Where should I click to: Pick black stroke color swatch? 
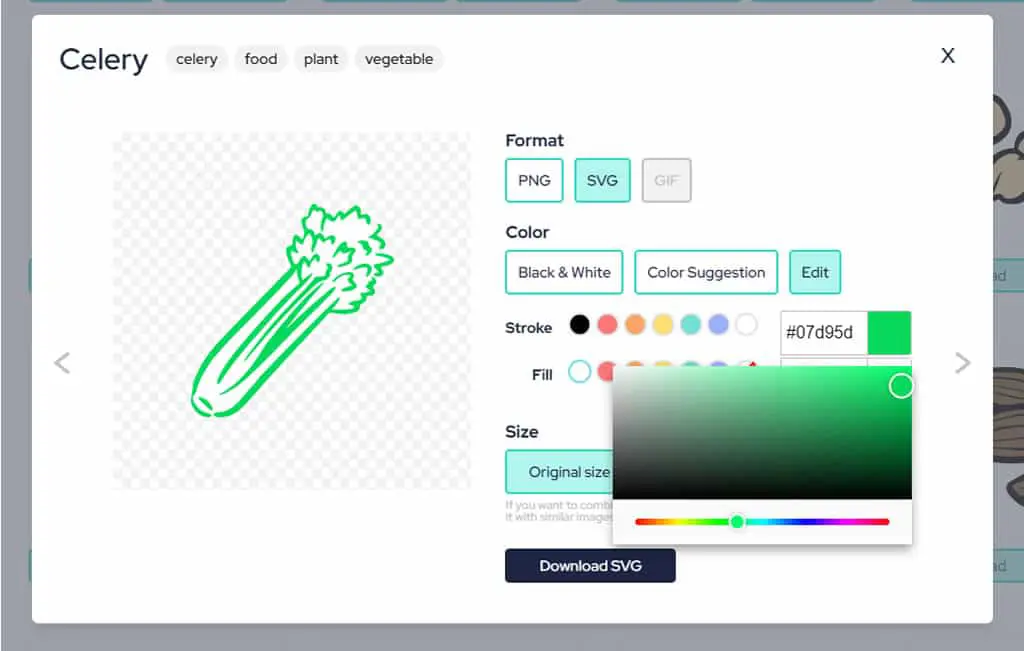coord(579,325)
